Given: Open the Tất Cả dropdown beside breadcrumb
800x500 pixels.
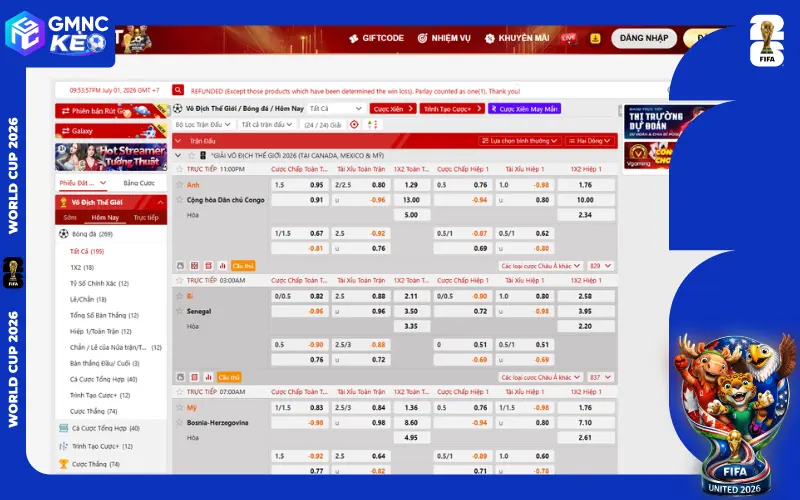Looking at the screenshot, I should tap(336, 108).
